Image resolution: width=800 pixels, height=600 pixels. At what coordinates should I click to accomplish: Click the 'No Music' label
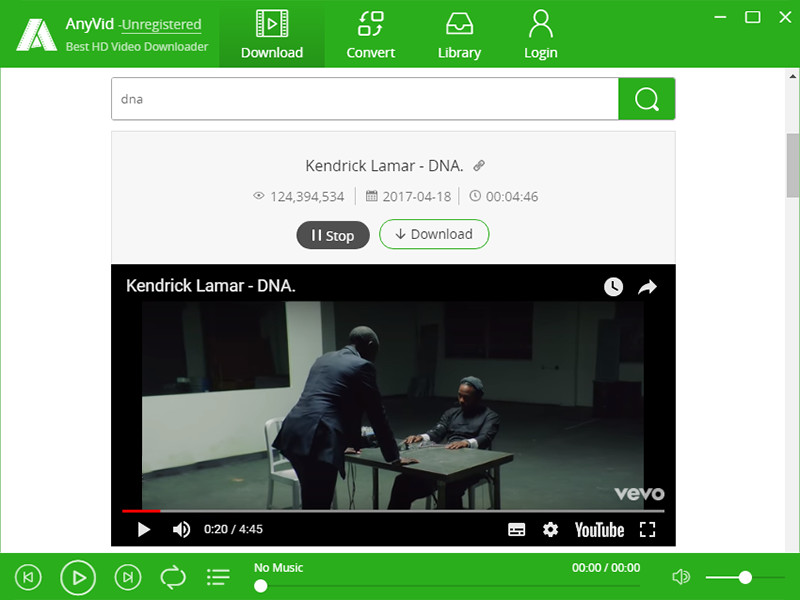[x=279, y=567]
